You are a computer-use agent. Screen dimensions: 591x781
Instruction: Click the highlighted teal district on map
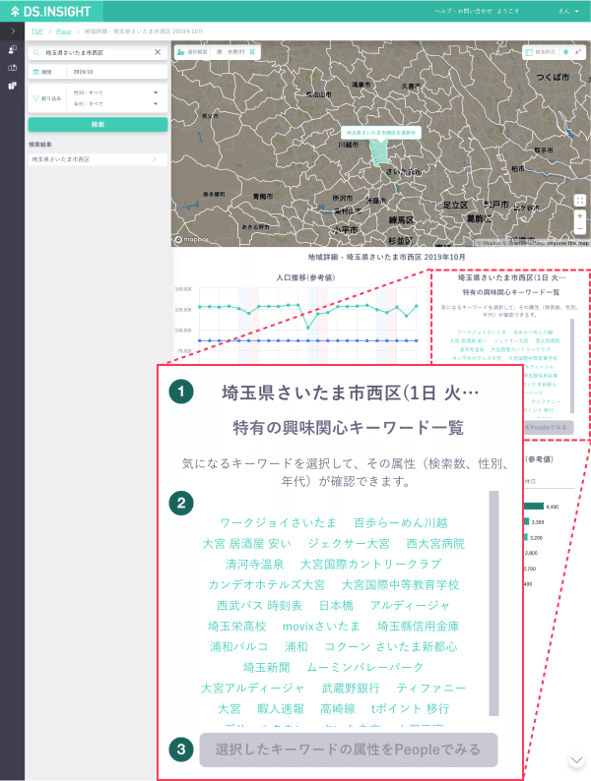coord(379,153)
